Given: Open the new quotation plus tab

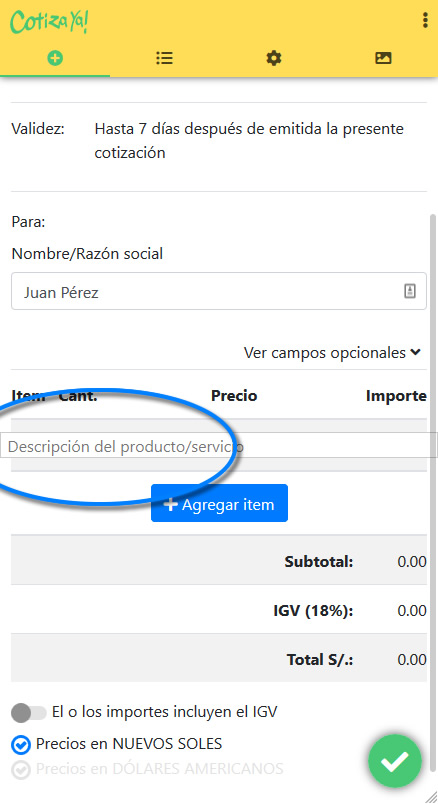Looking at the screenshot, I should coord(55,58).
